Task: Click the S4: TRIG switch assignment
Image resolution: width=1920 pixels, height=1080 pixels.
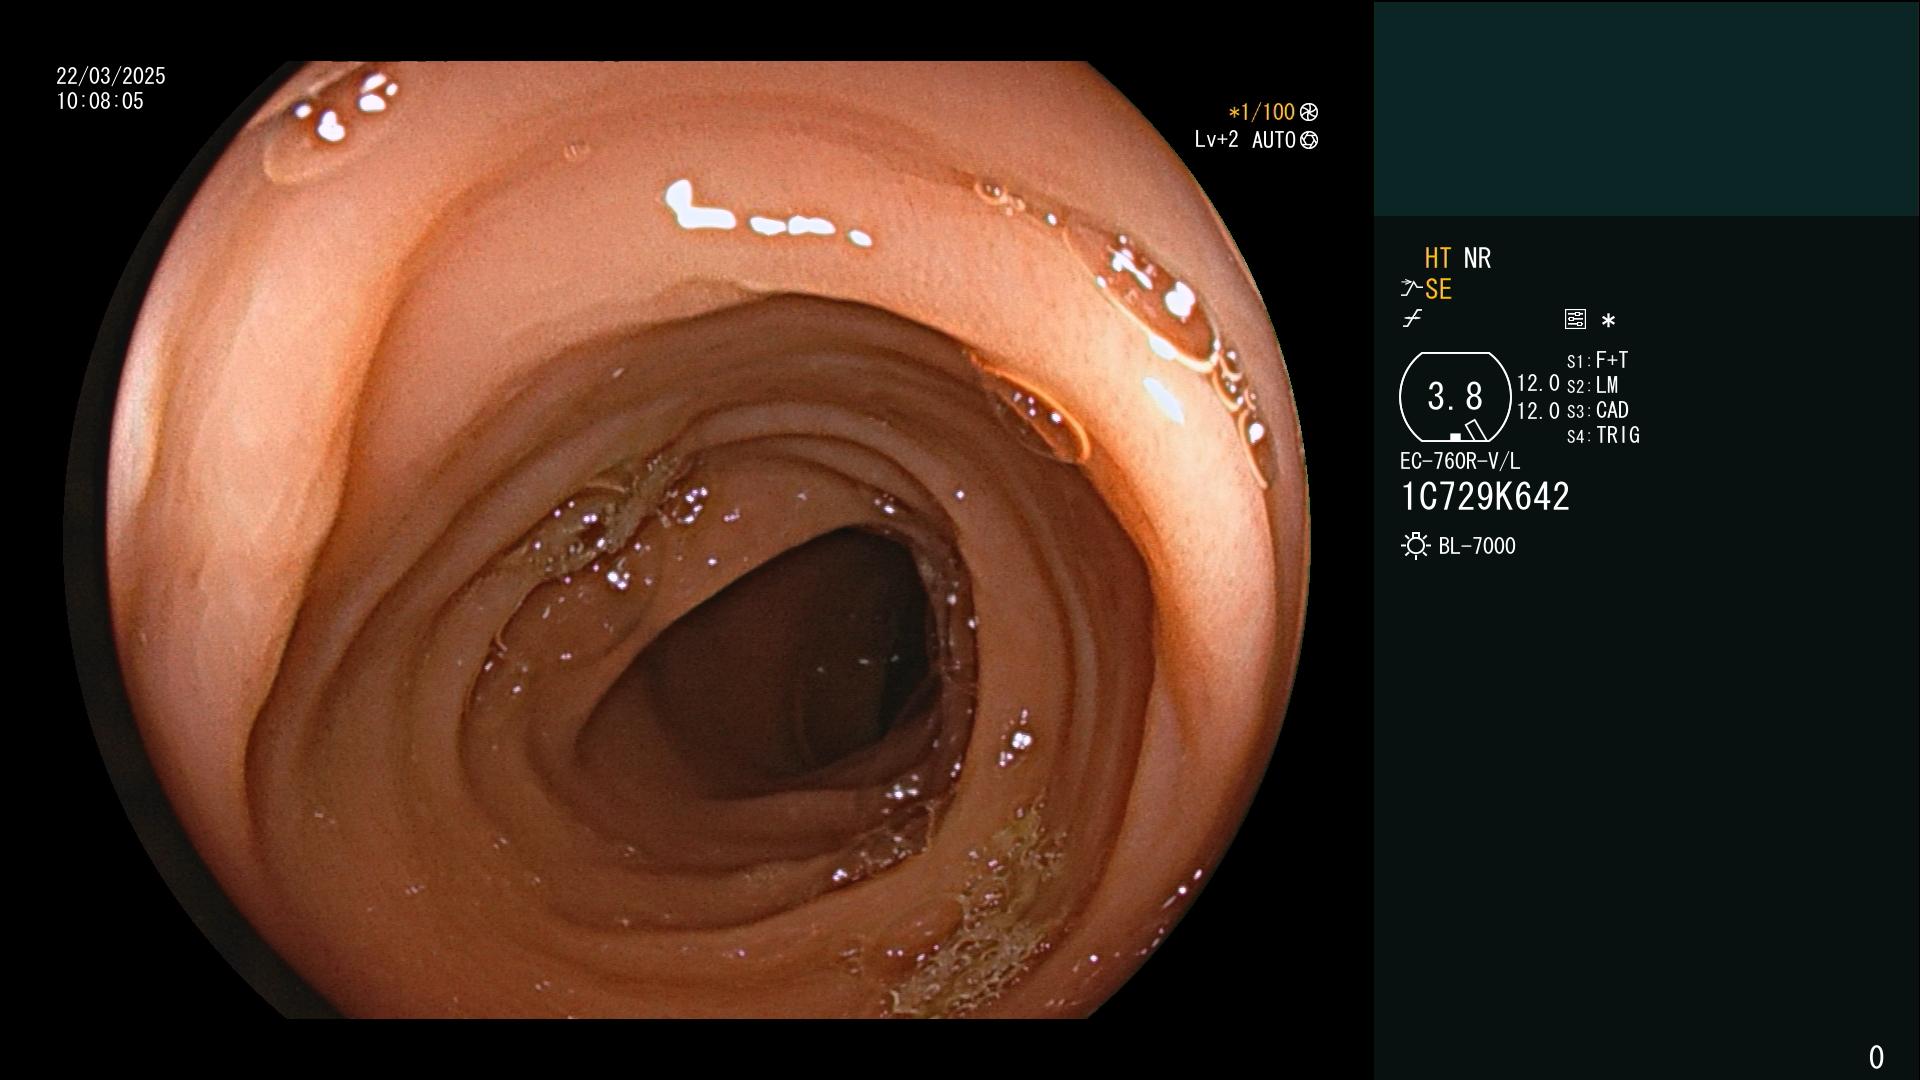Action: point(1603,435)
